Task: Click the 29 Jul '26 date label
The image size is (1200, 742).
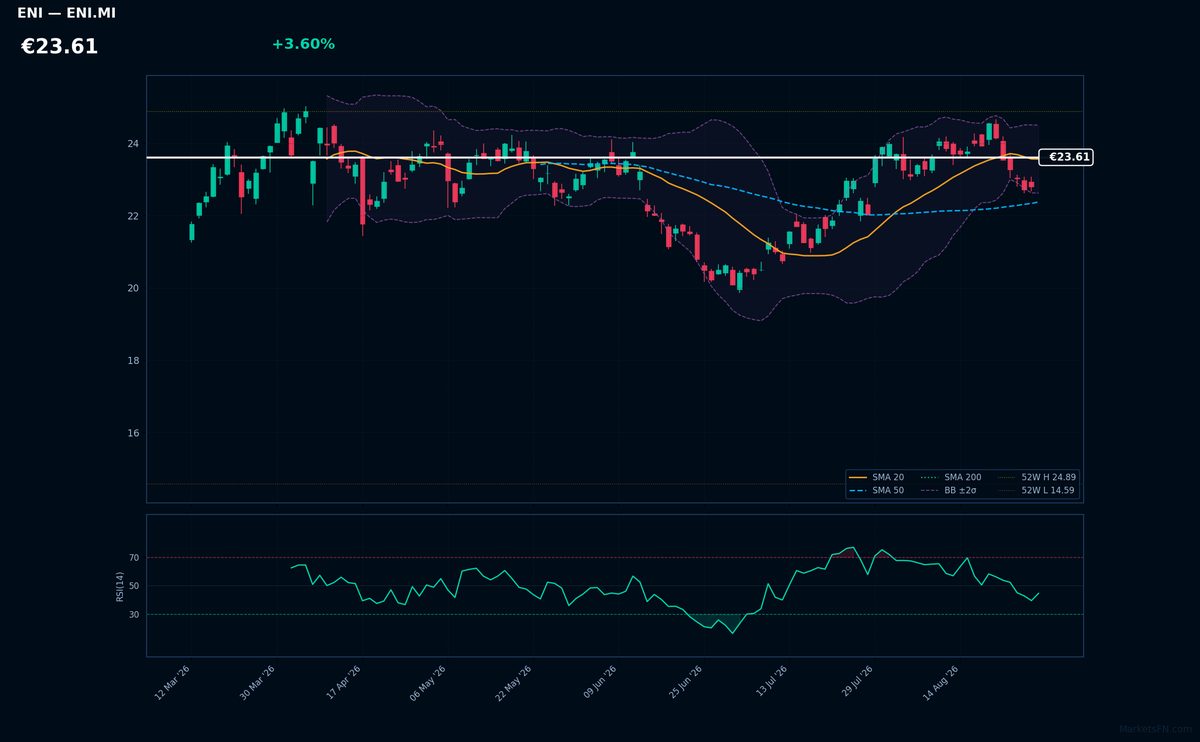Action: coord(855,682)
